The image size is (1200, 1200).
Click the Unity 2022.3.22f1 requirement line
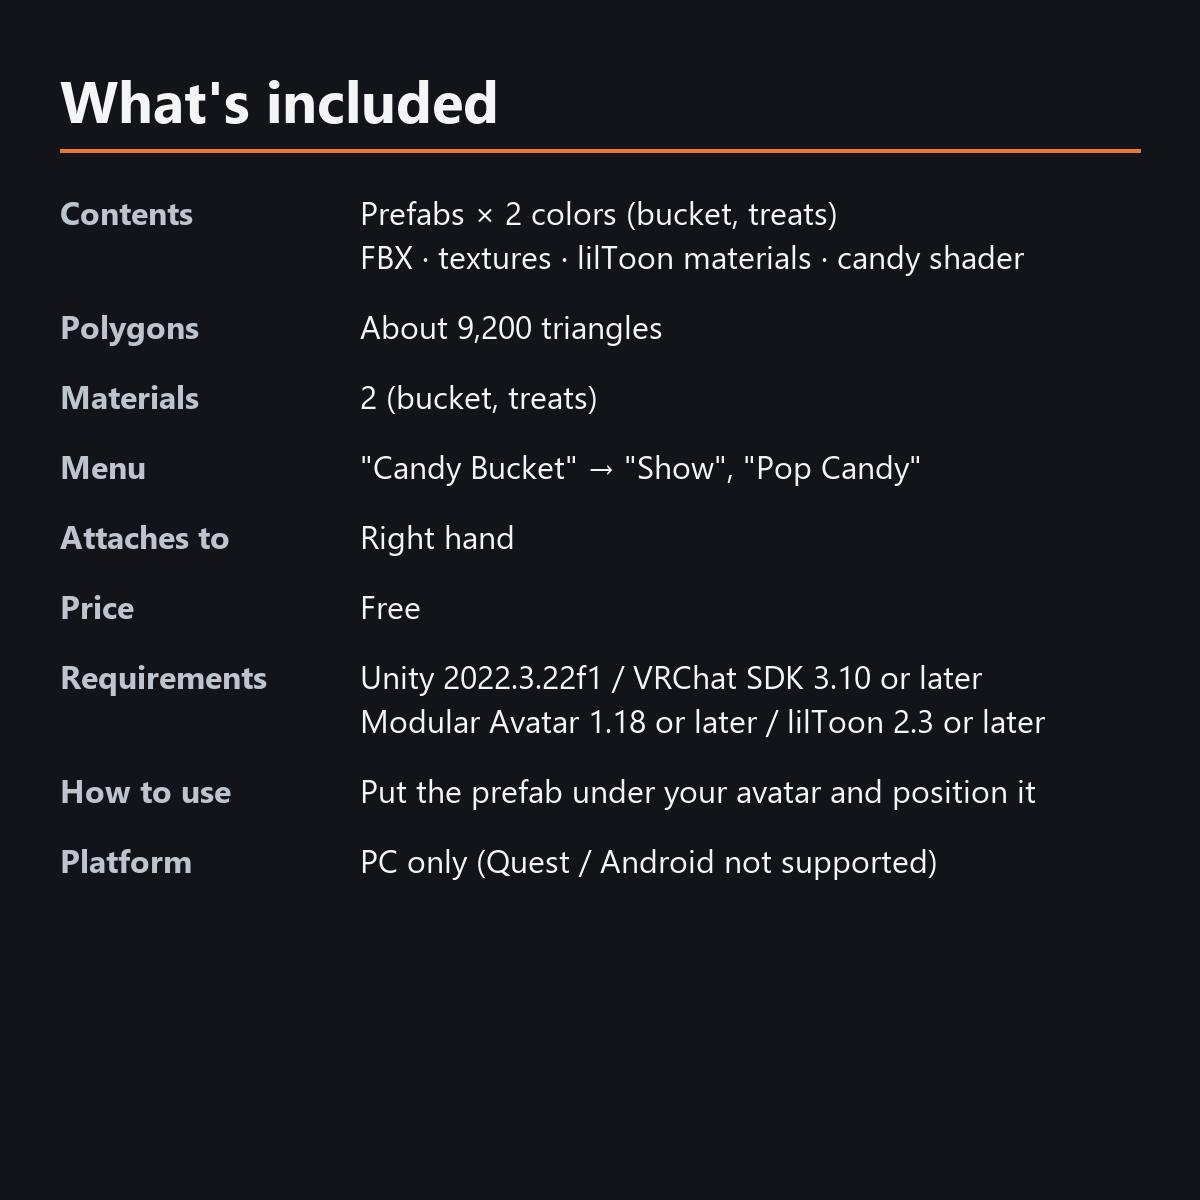click(671, 678)
